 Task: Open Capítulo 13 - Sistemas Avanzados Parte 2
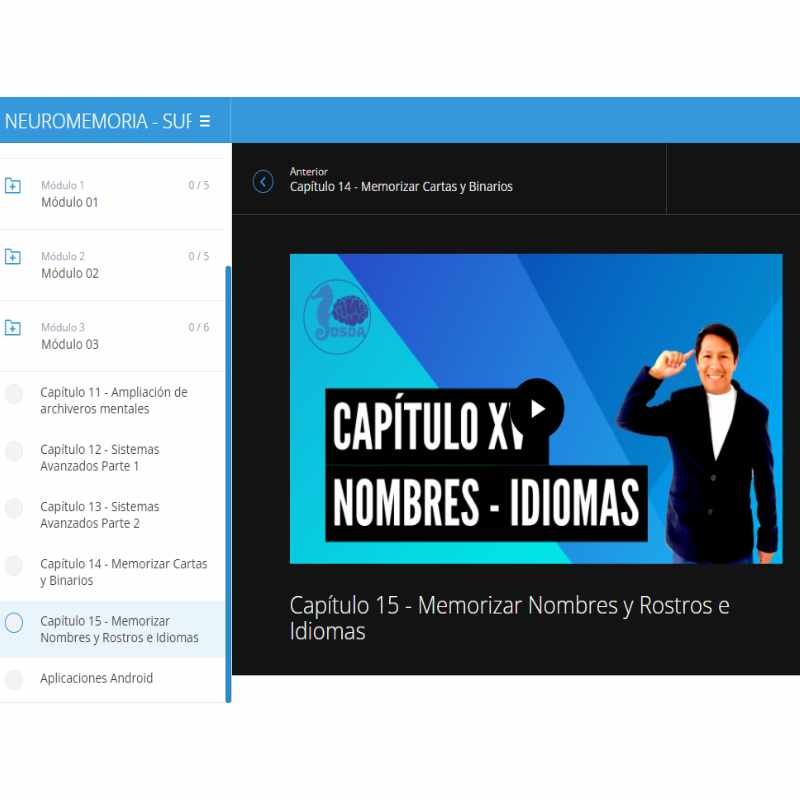click(x=100, y=515)
